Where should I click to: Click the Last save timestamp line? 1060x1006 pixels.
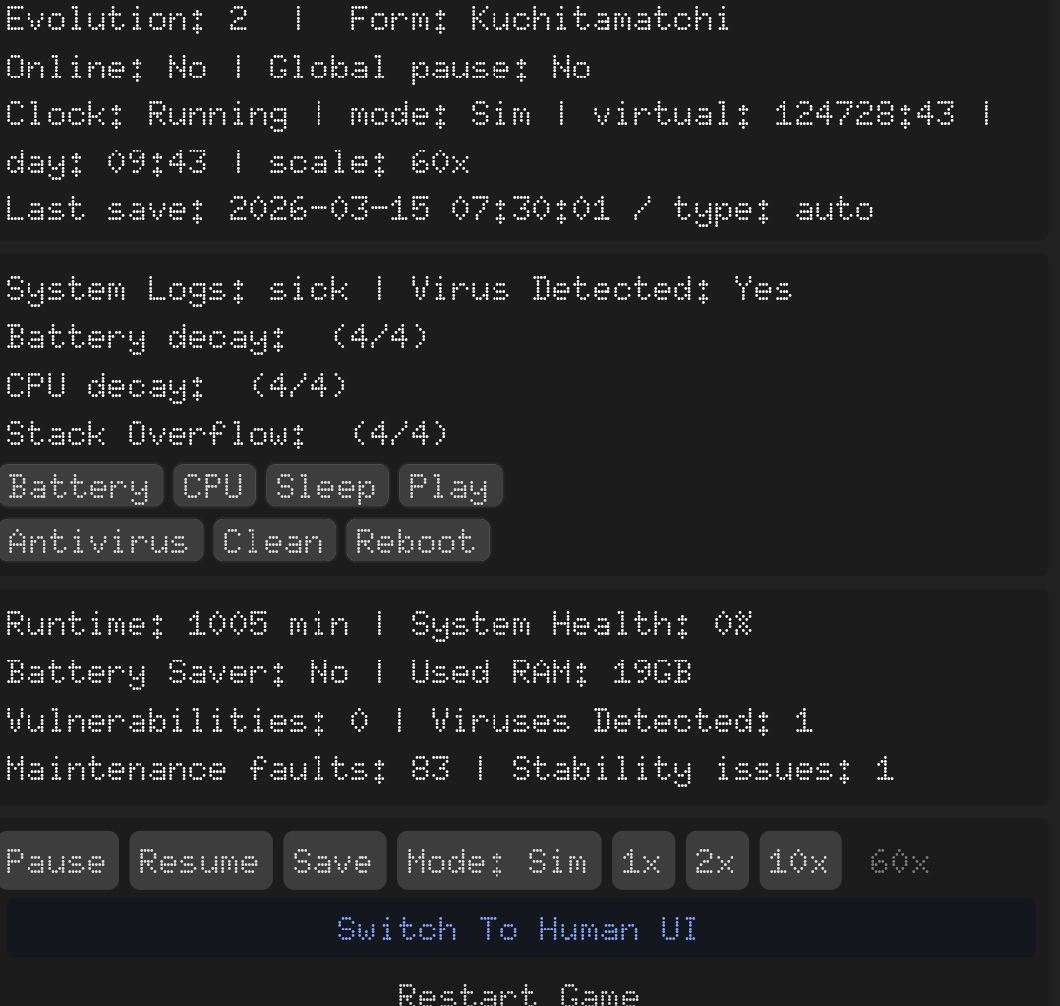coord(440,210)
